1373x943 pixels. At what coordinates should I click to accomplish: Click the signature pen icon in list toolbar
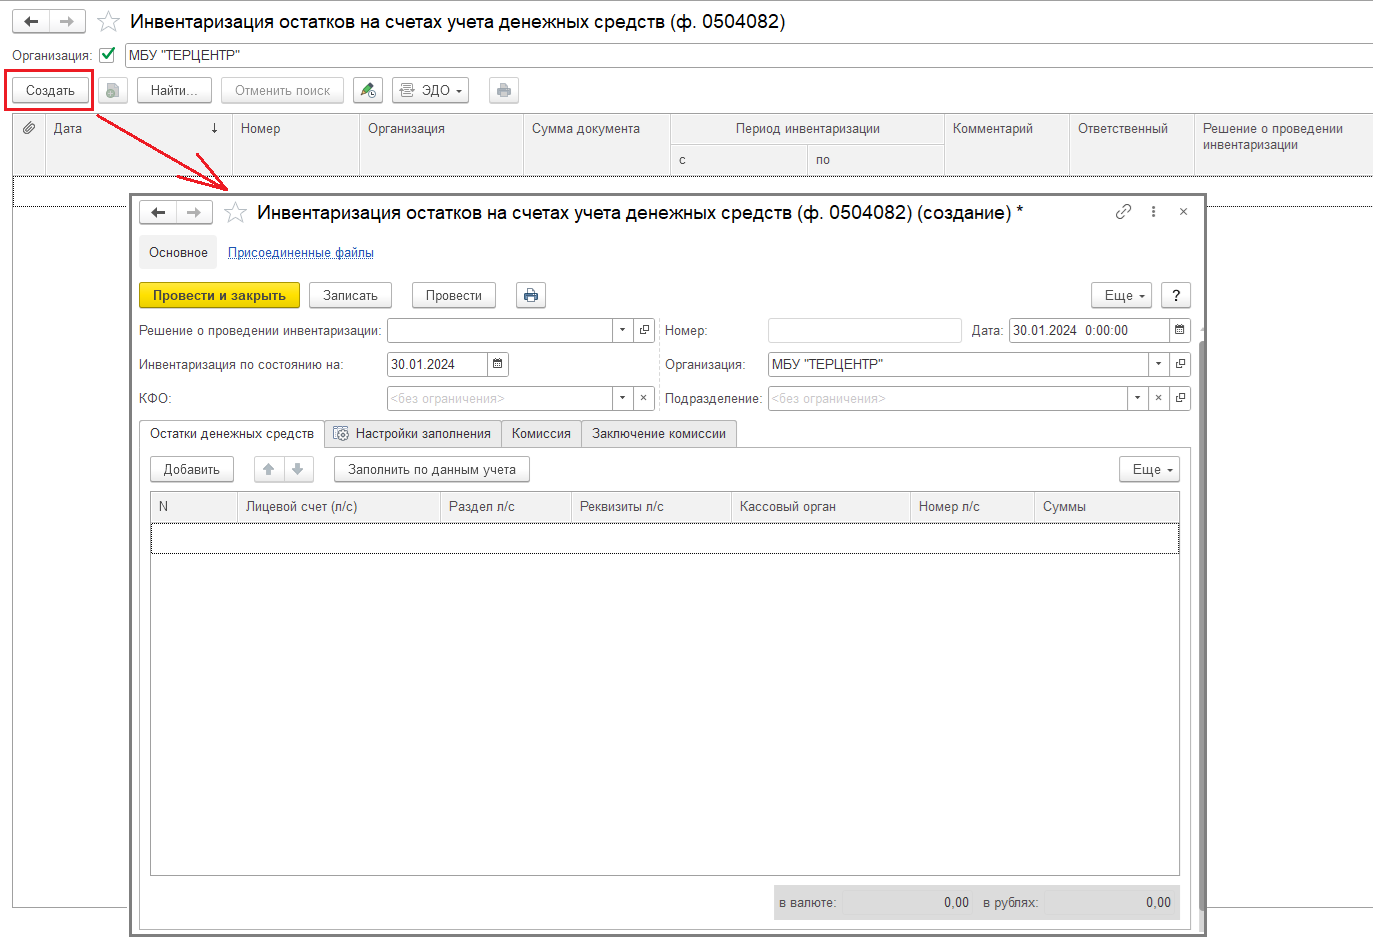[368, 90]
